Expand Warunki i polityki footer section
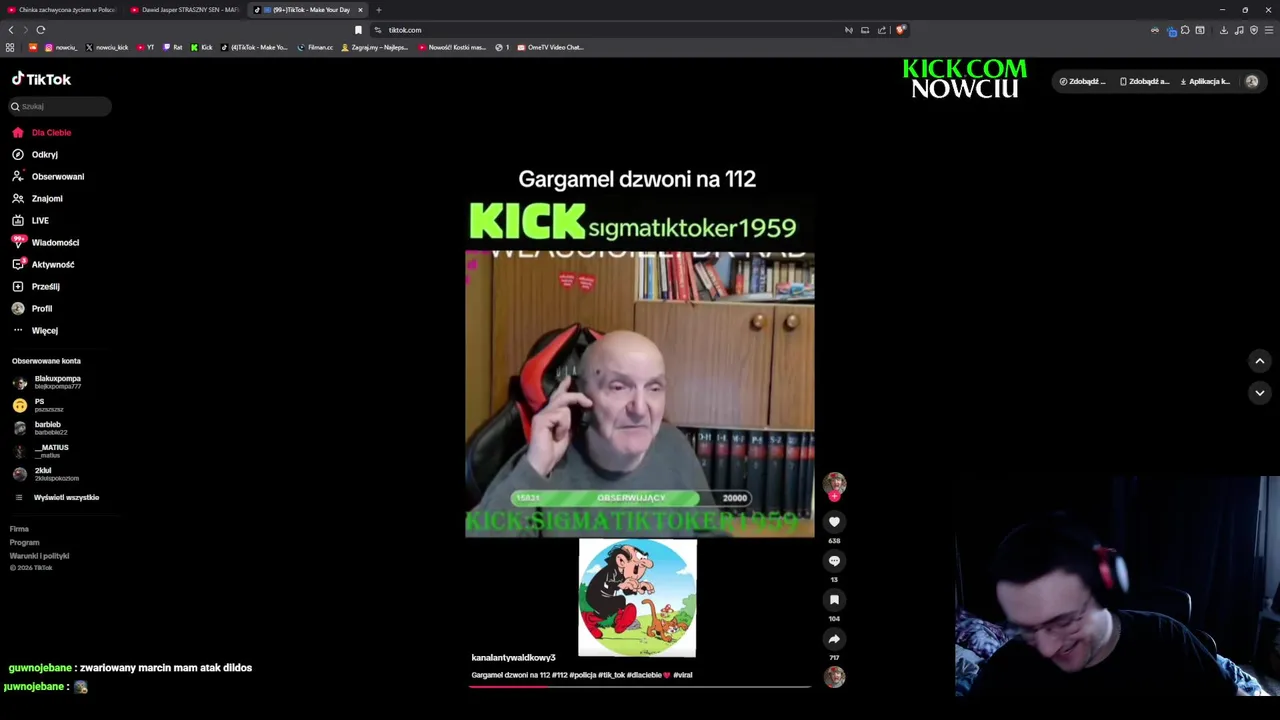Viewport: 1280px width, 720px height. click(40, 556)
